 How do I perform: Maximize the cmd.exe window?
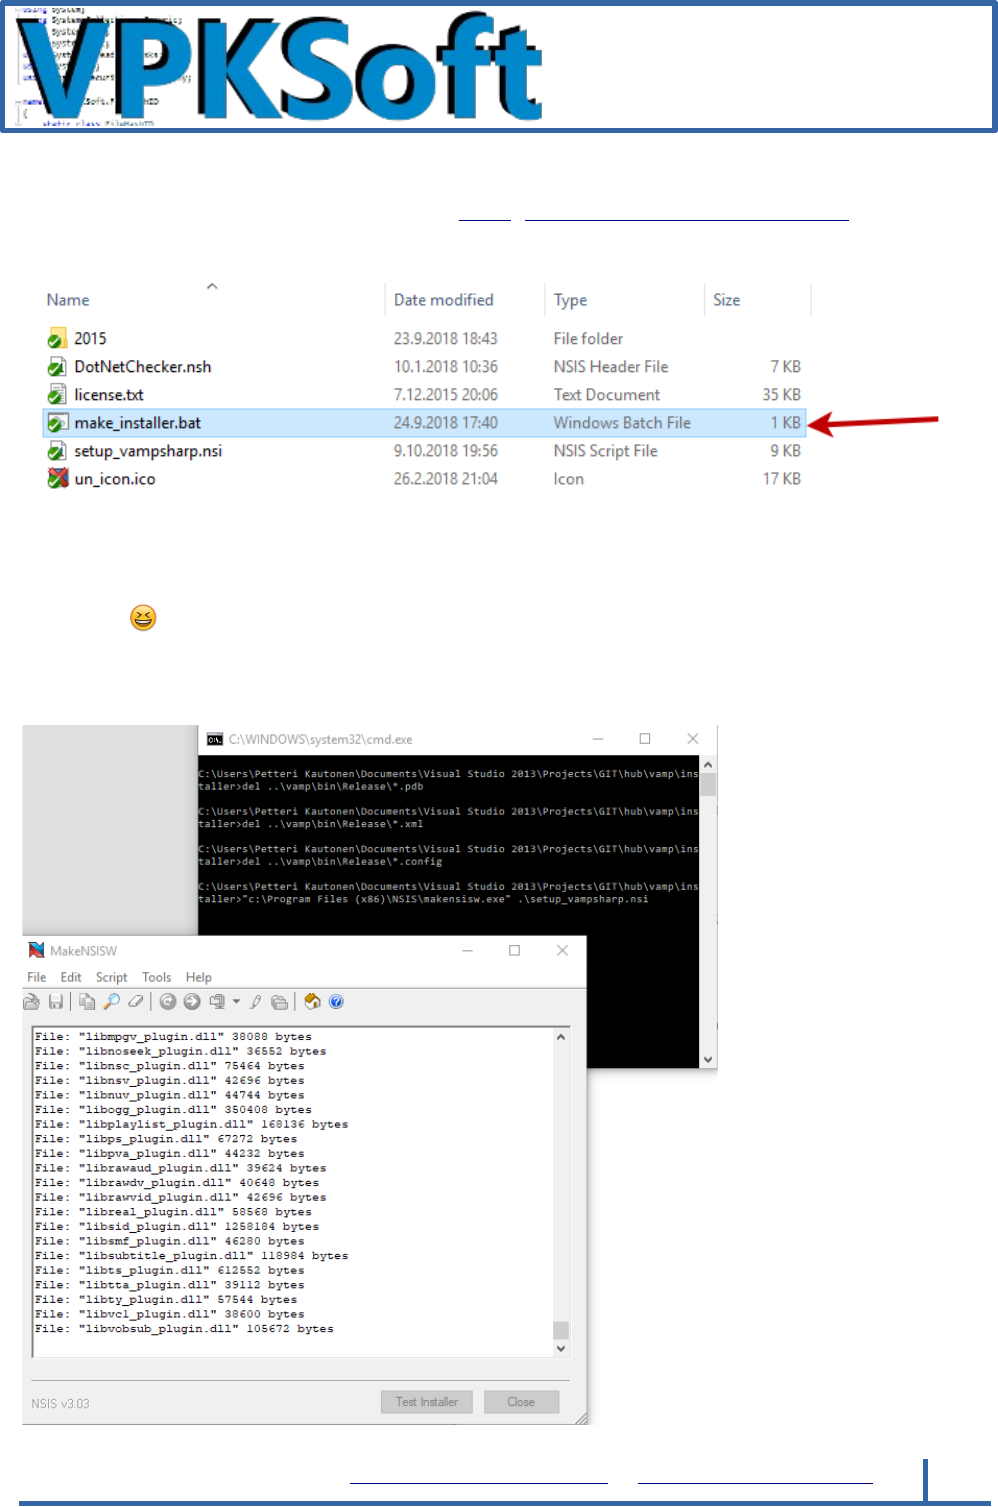pos(645,739)
